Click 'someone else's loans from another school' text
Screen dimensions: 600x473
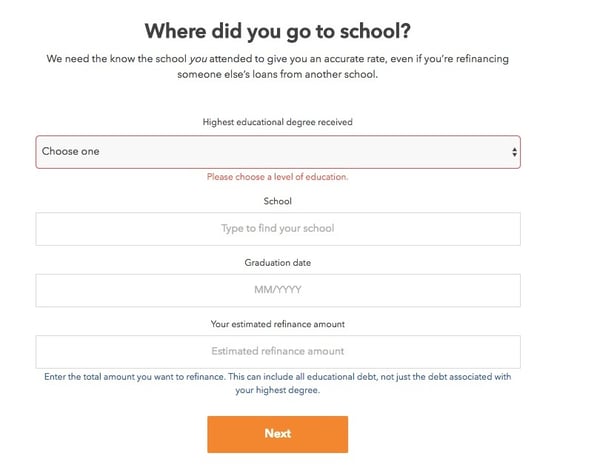[278, 74]
